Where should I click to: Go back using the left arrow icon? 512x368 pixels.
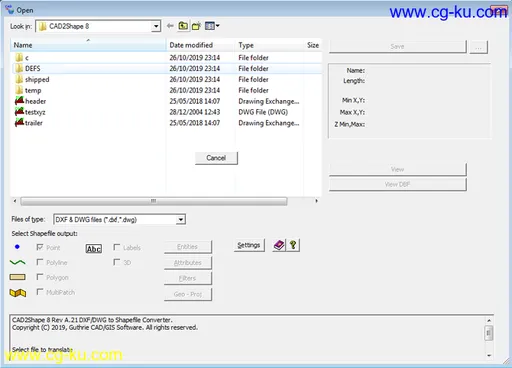(x=170, y=26)
